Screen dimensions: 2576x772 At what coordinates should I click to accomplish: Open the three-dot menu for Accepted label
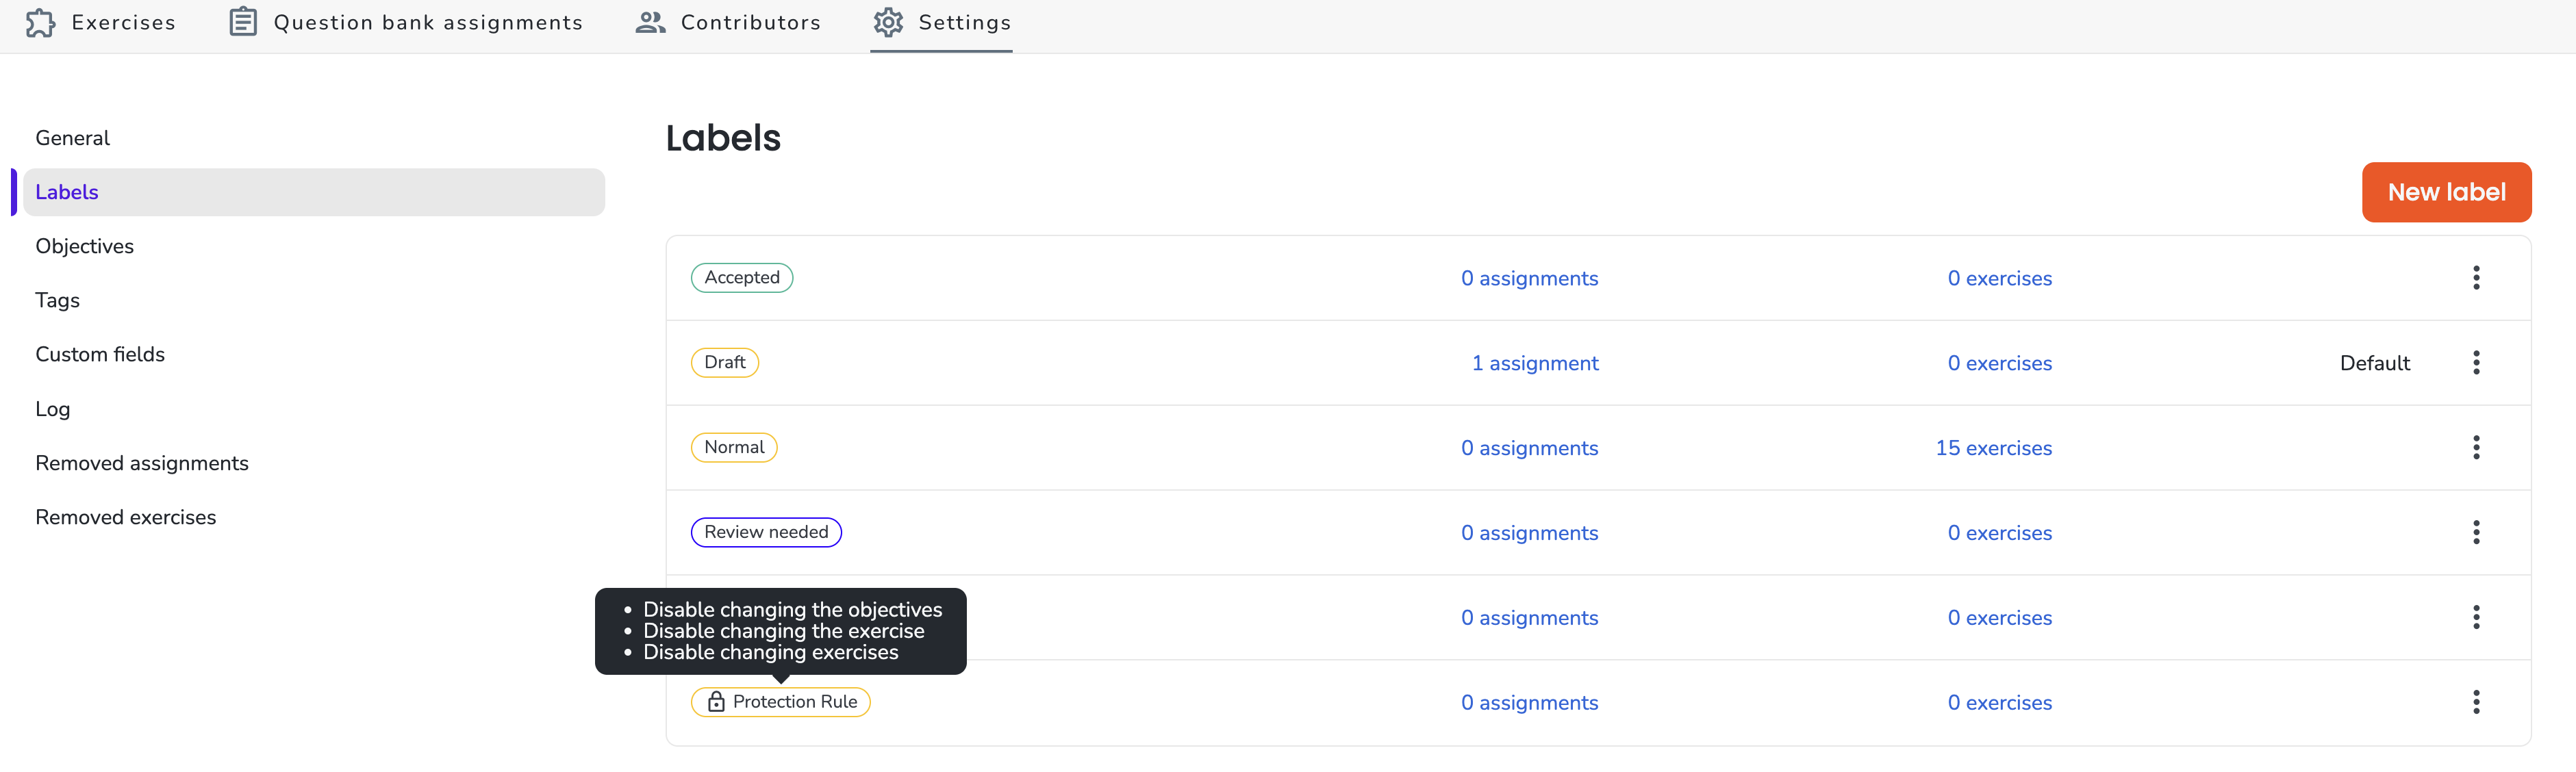click(2476, 278)
